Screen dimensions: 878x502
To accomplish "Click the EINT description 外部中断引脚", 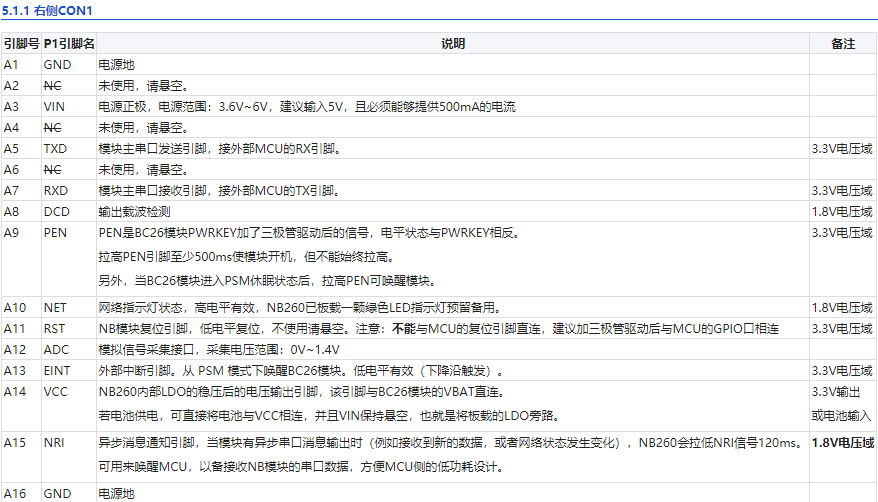I will (x=301, y=370).
